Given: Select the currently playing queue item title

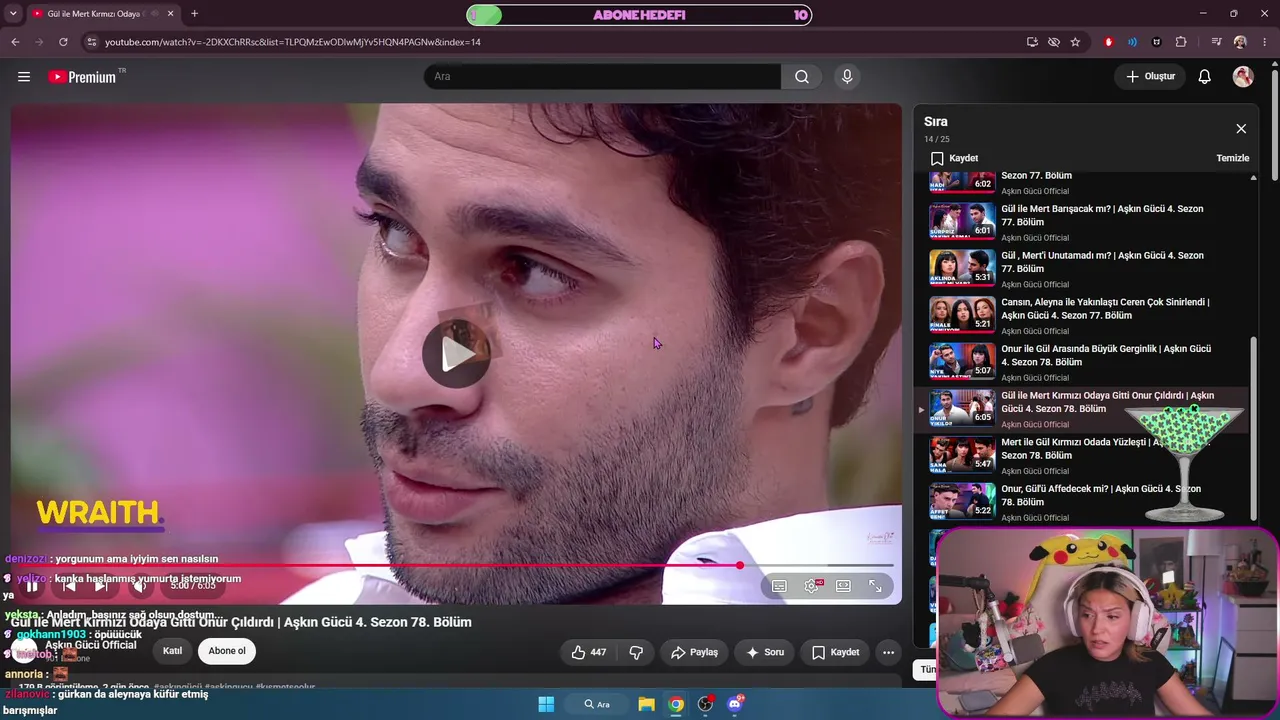Looking at the screenshot, I should click(x=1107, y=402).
